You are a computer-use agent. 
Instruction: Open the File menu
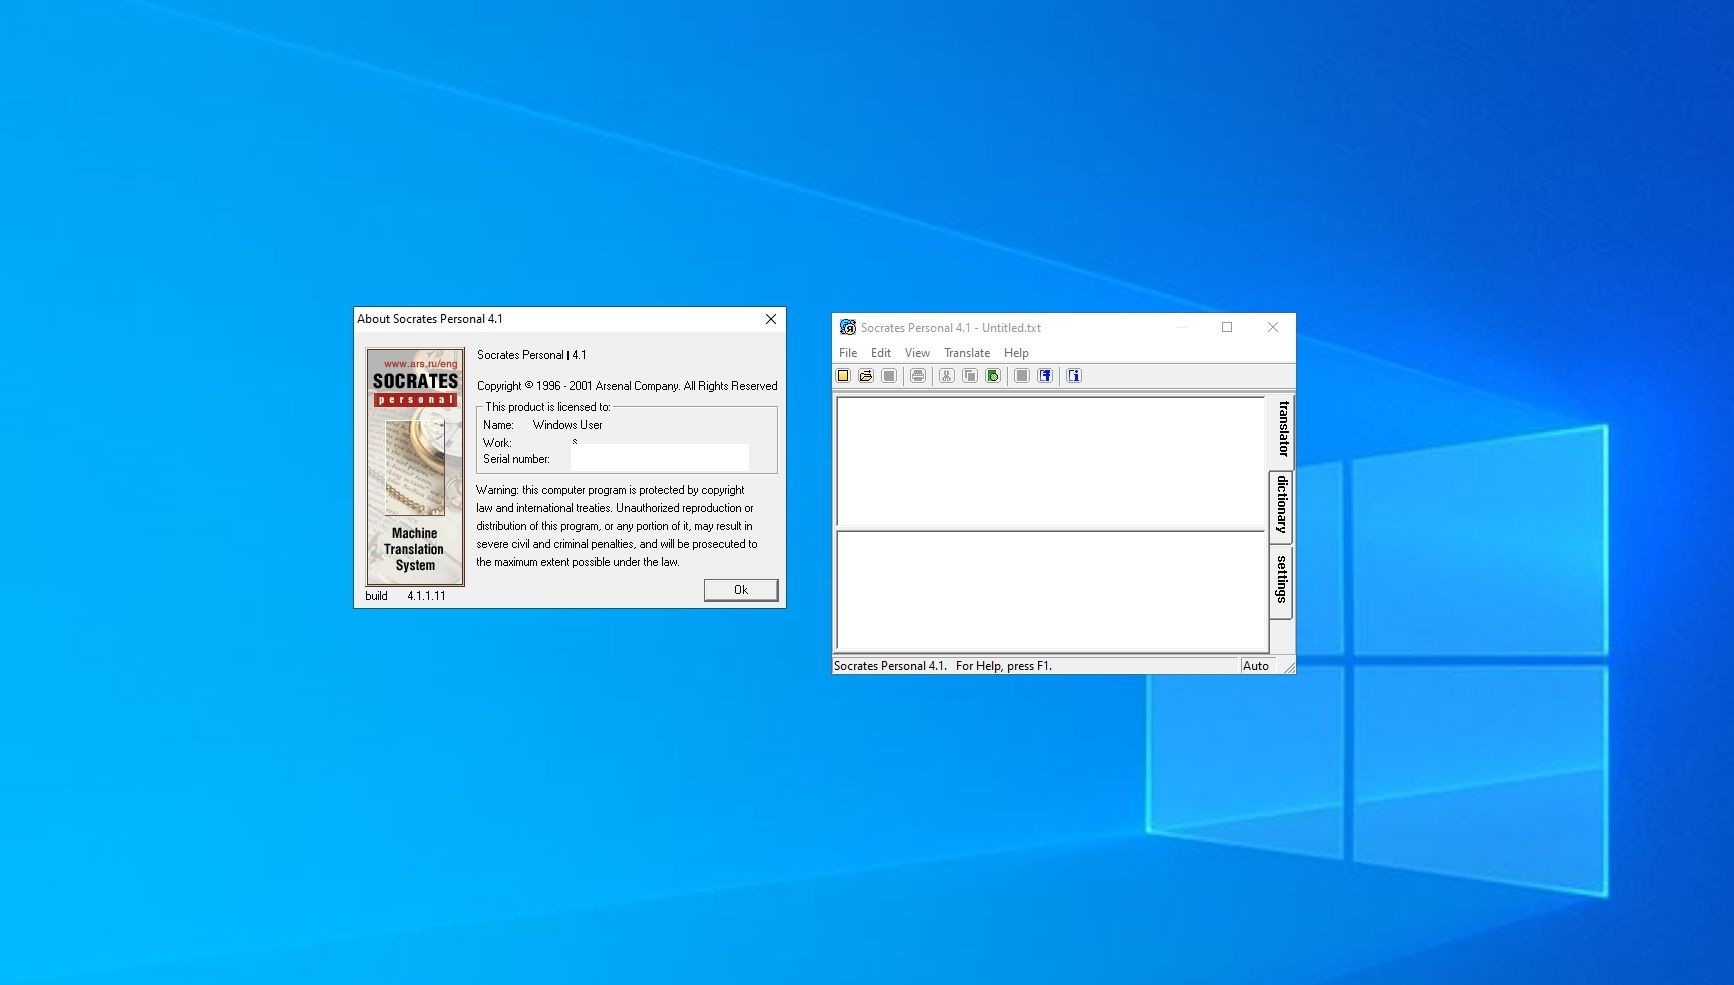click(848, 353)
